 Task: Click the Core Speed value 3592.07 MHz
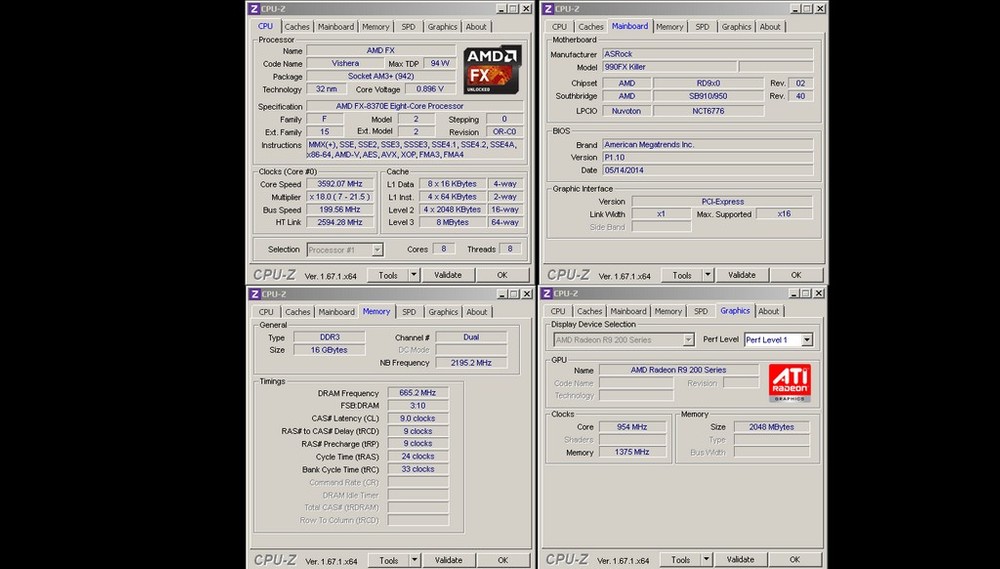(339, 184)
